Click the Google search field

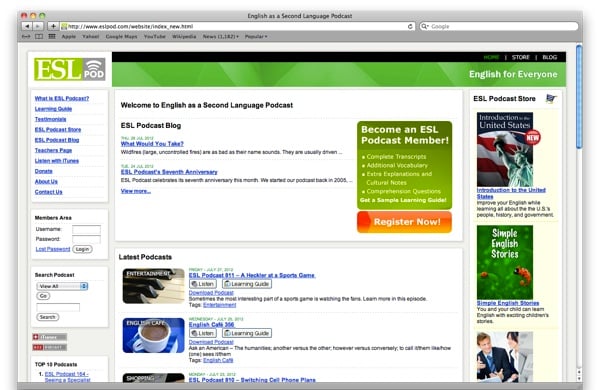point(499,26)
